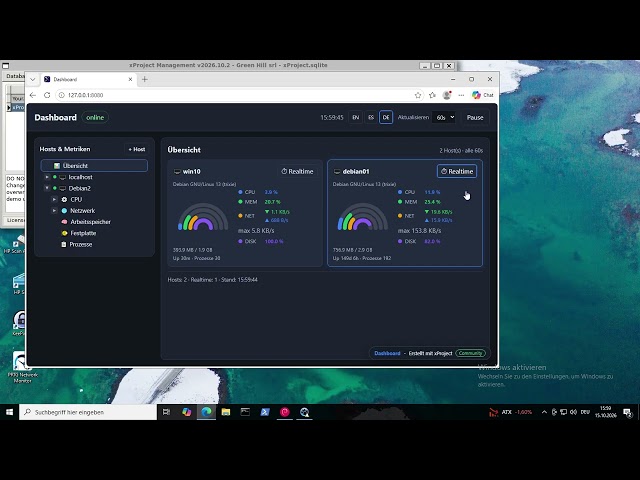Reload the browser page
Screen dimensions: 640x480
click(x=47, y=95)
